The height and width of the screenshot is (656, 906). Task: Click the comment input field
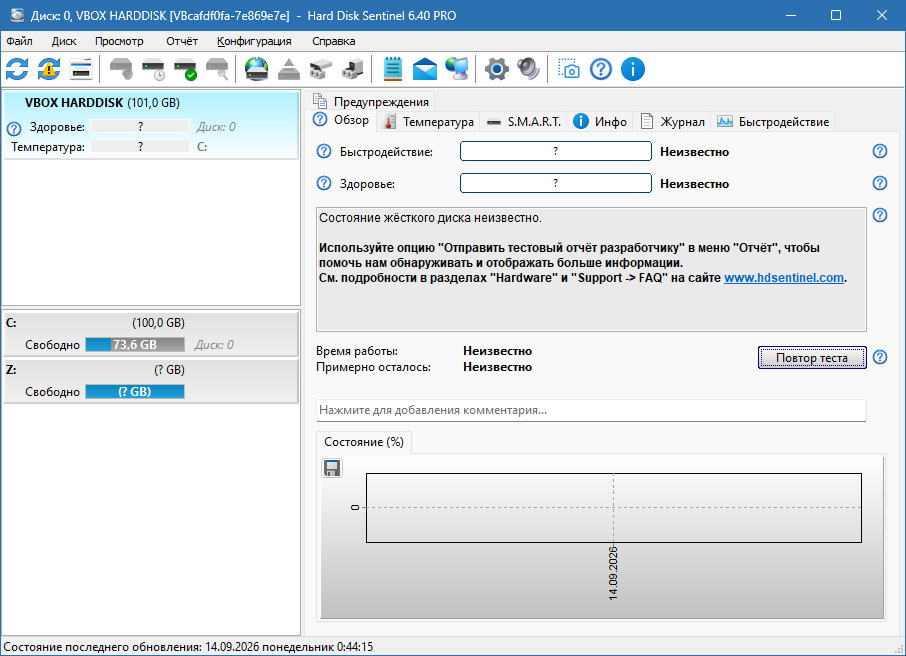coord(591,410)
